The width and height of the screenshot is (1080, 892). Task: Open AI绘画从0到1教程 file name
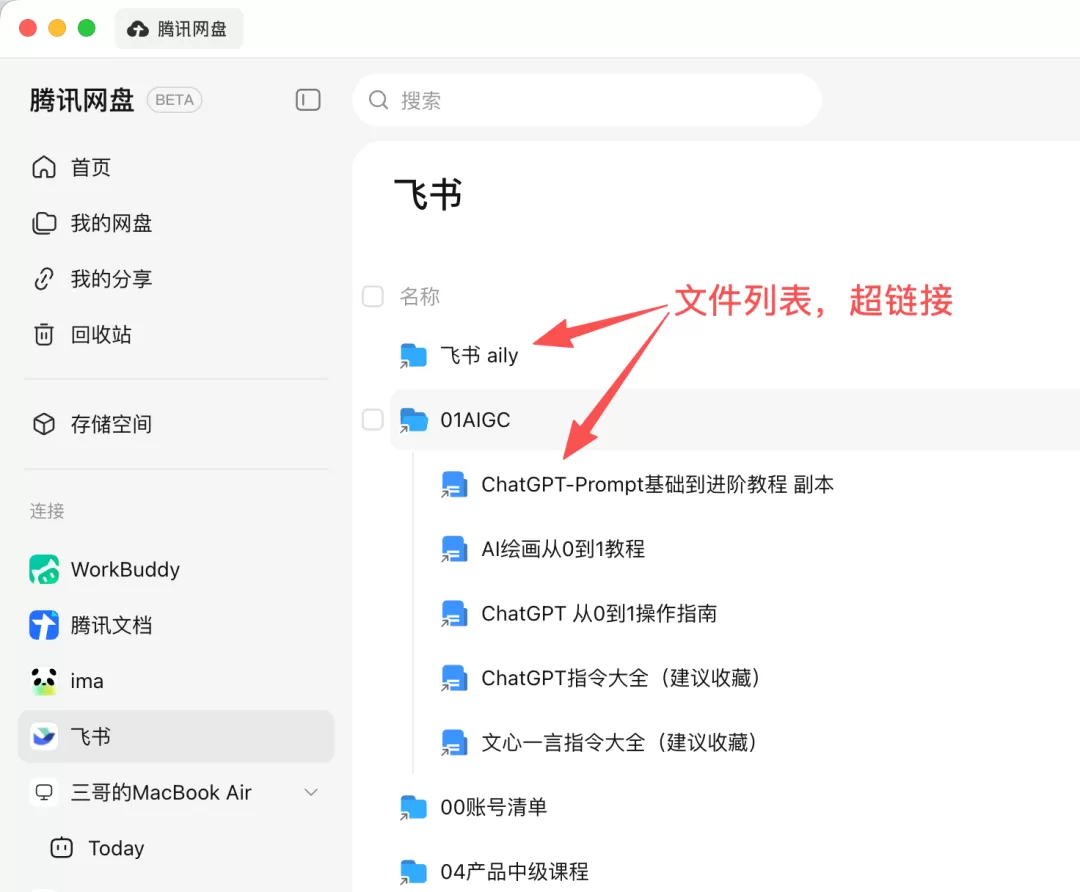pyautogui.click(x=563, y=549)
